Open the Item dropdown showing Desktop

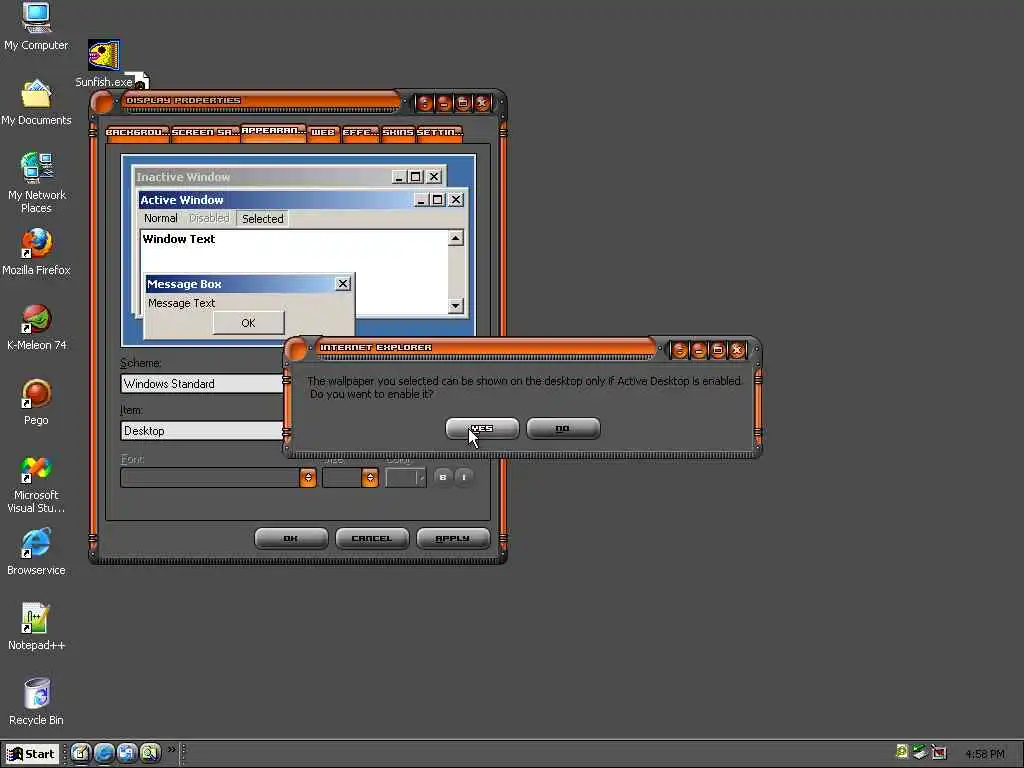pyautogui.click(x=202, y=430)
